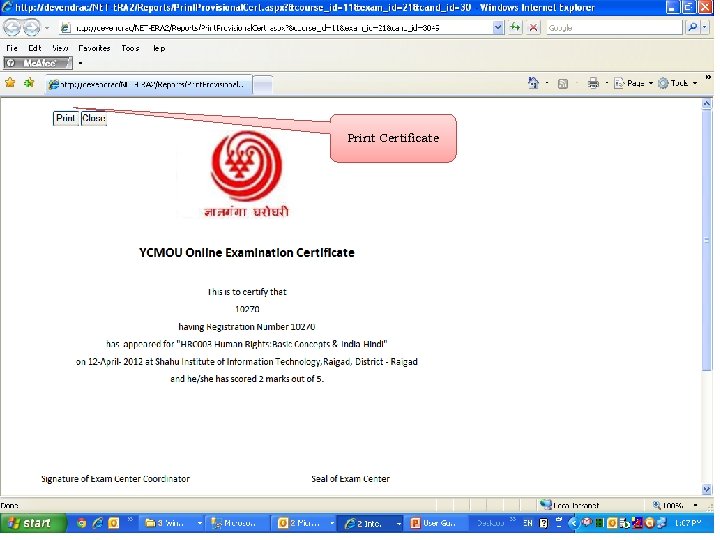This screenshot has width=720, height=540.
Task: Open the Outlook taskbar group
Action: pos(304,523)
